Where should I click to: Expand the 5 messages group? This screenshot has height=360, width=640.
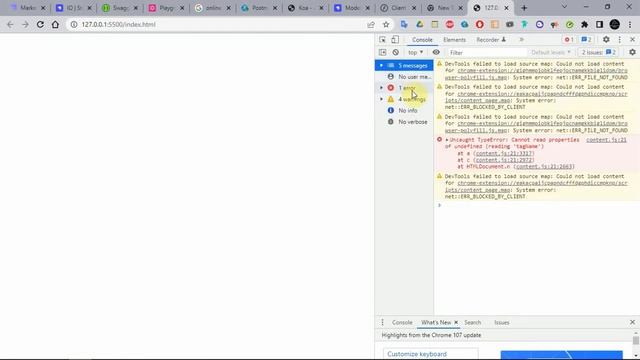[x=381, y=65]
